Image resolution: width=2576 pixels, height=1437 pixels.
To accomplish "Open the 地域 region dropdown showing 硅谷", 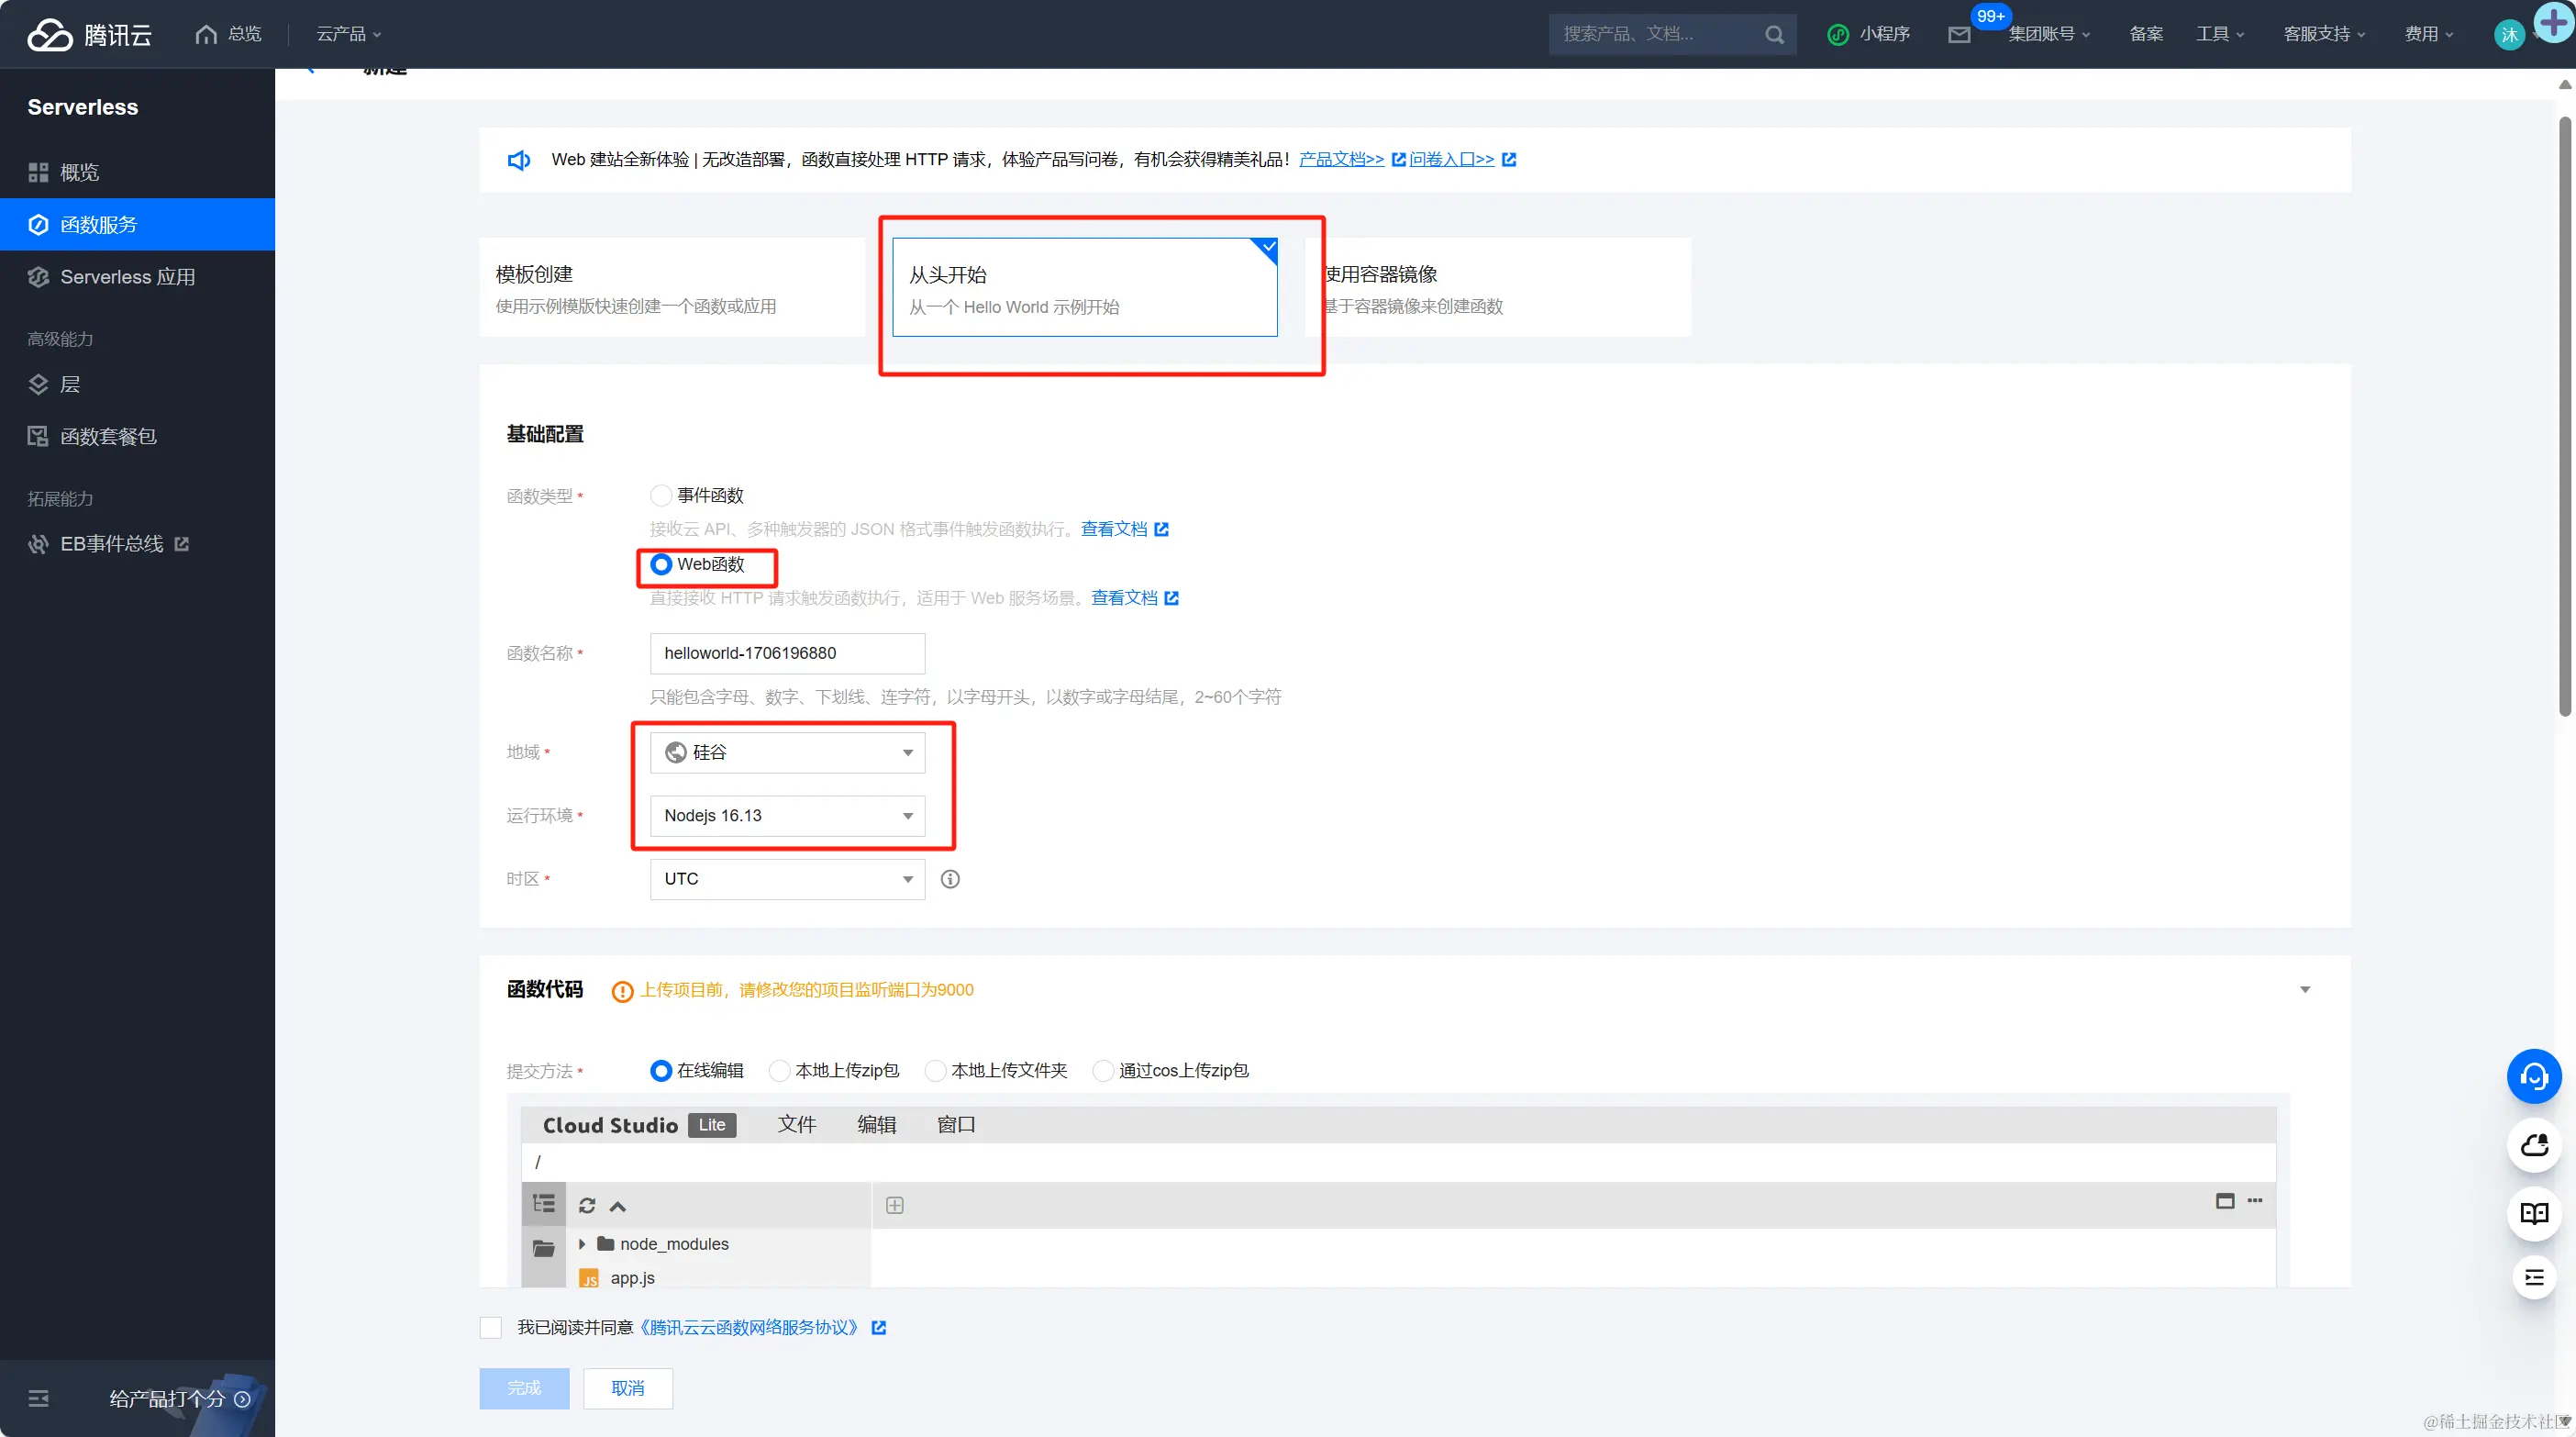I will (x=786, y=752).
